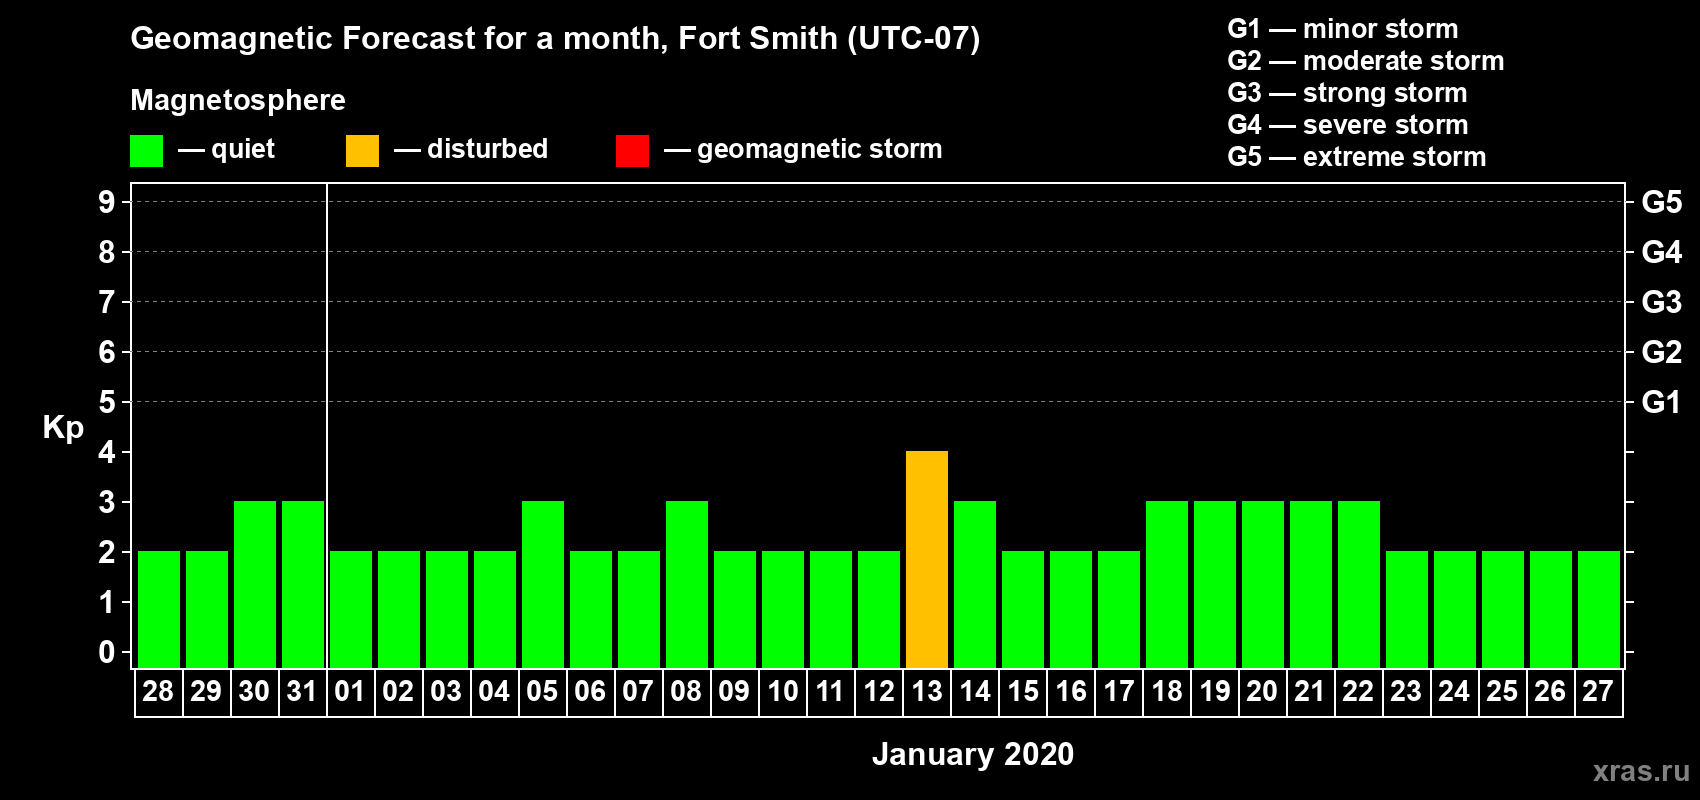Click the Geomagnetic Forecast chart title
The image size is (1700, 800).
pos(555,39)
